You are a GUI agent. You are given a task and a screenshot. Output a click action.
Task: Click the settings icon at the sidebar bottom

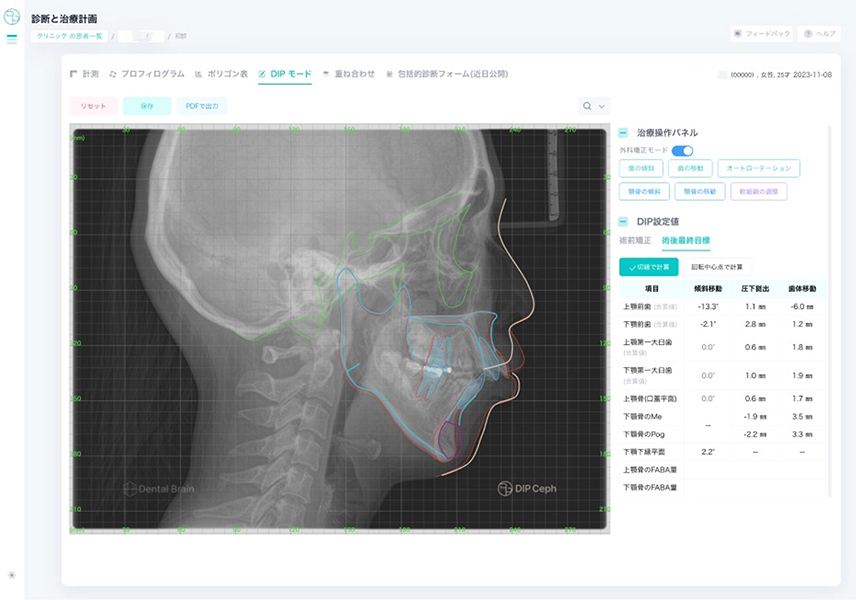tap(12, 575)
